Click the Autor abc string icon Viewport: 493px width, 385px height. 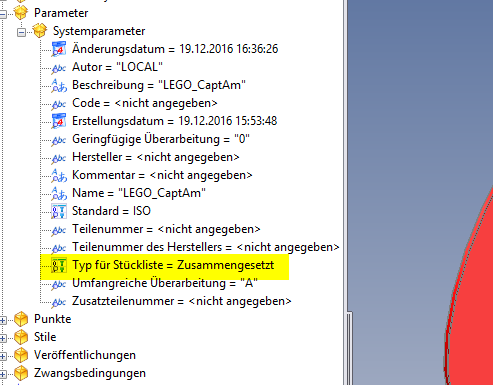click(59, 68)
